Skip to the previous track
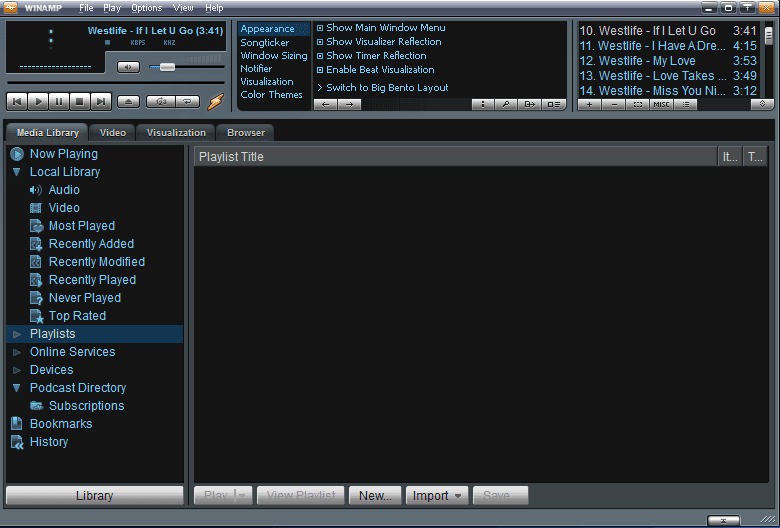 pyautogui.click(x=17, y=102)
